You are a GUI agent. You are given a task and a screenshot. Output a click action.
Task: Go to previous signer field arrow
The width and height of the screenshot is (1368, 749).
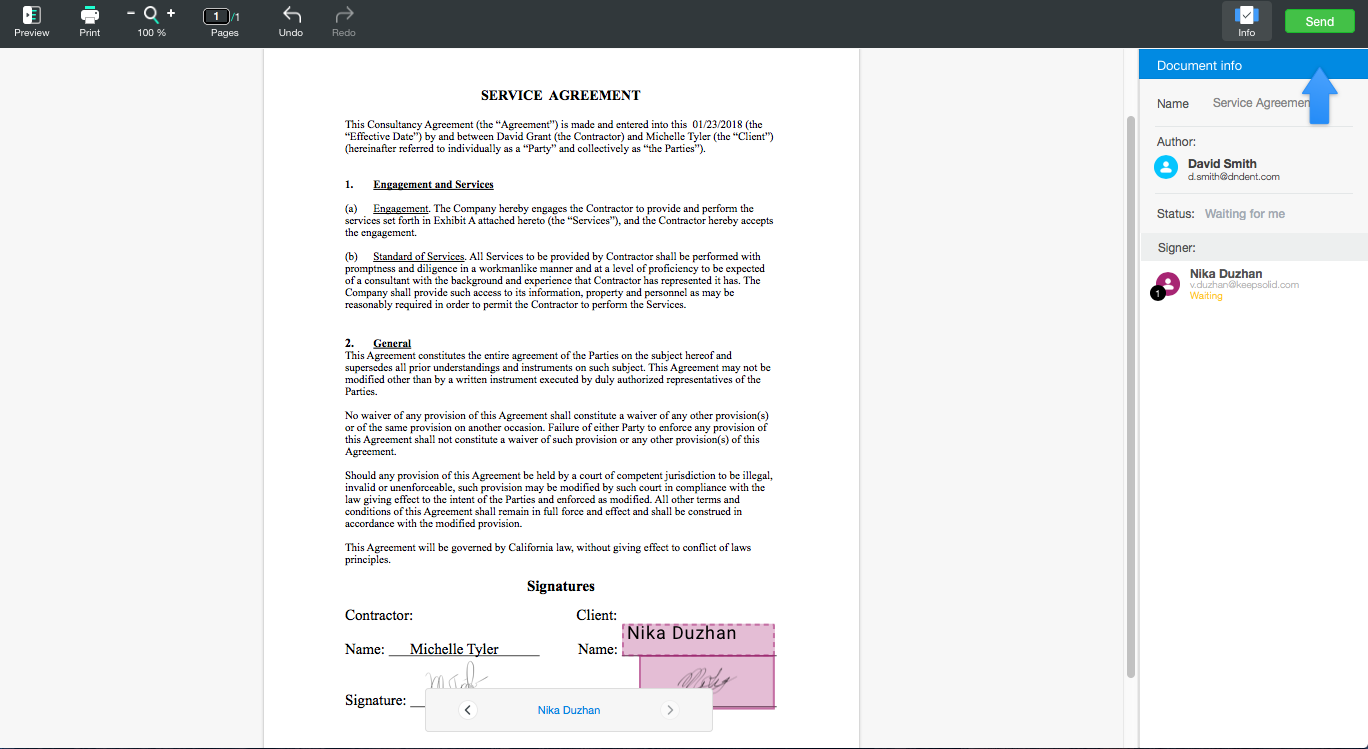pos(468,710)
